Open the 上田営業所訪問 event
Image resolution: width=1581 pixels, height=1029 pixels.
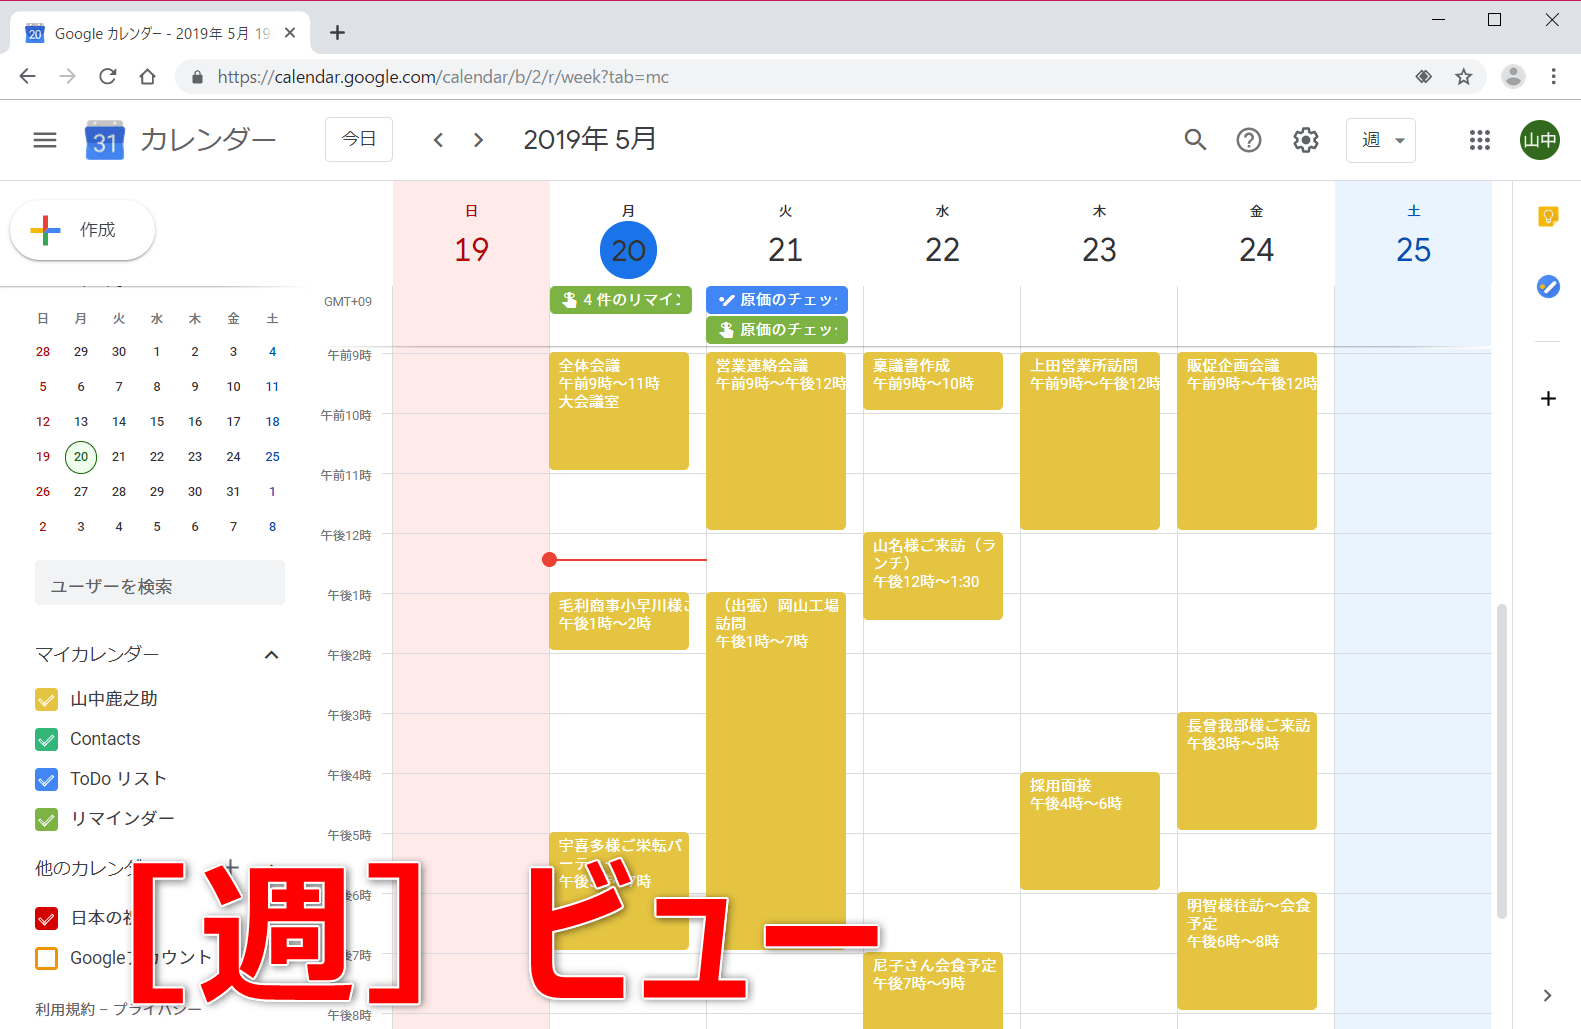click(x=1090, y=441)
